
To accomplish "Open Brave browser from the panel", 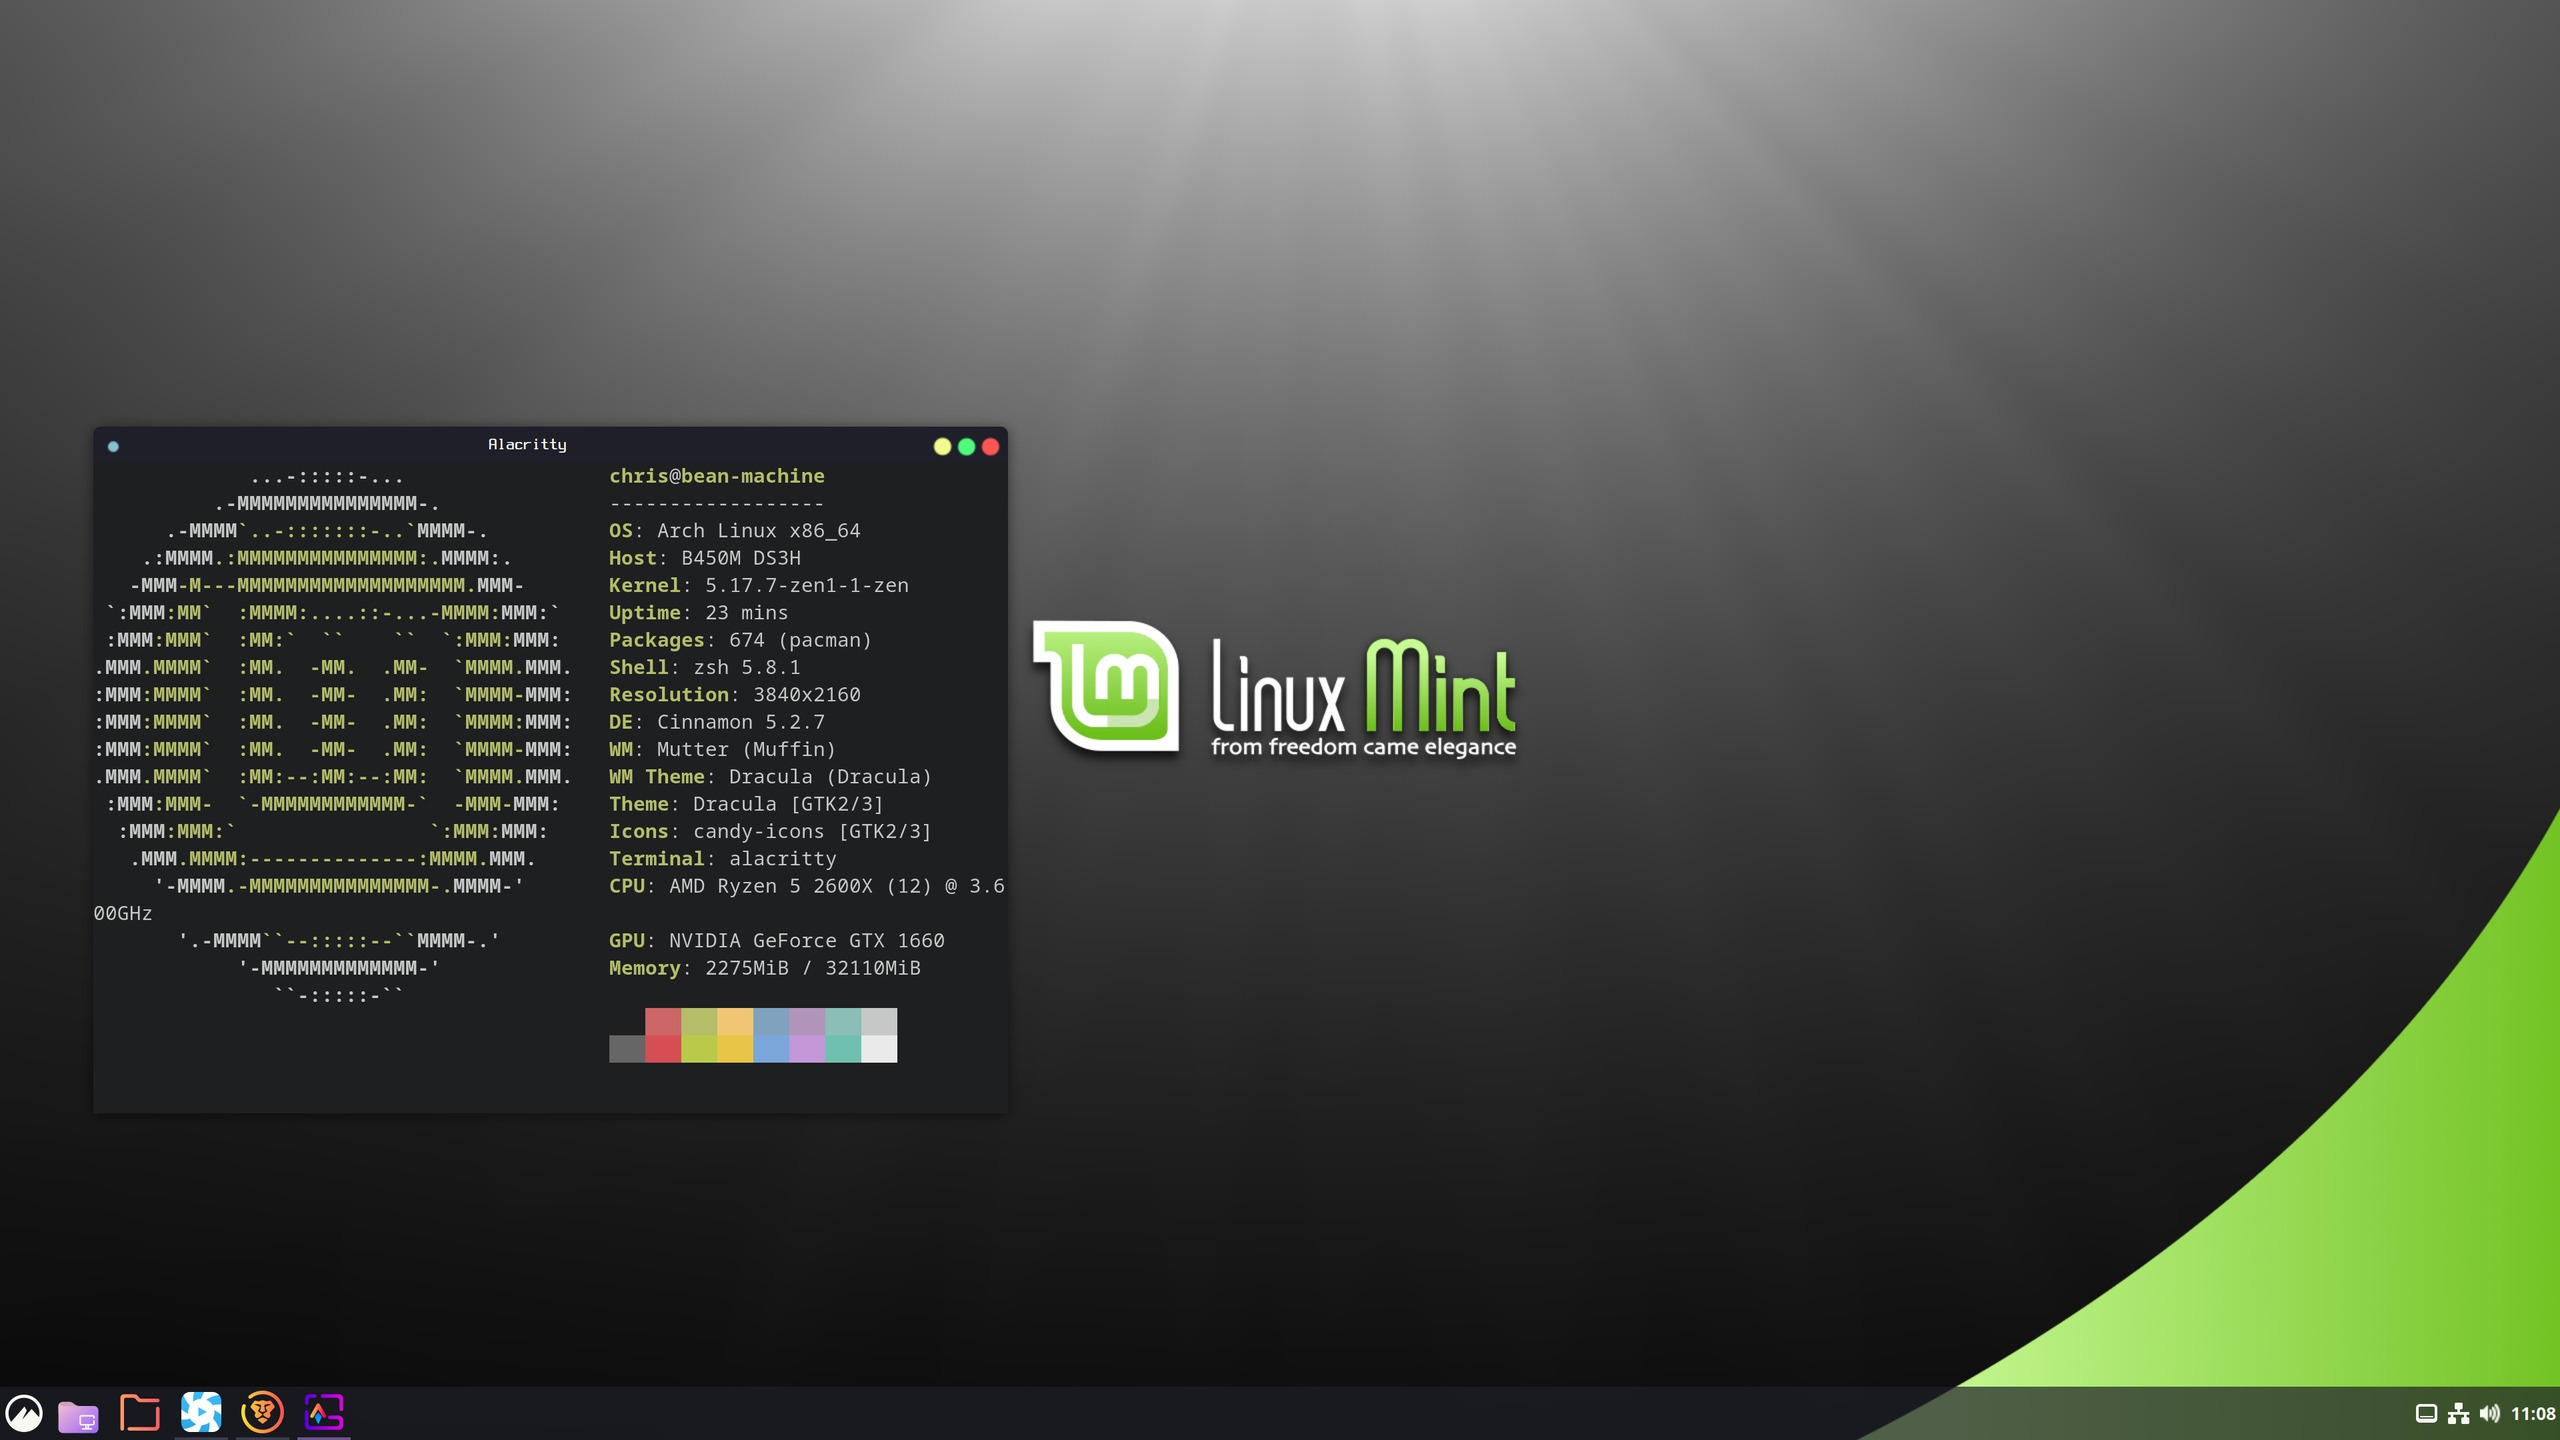I will [x=262, y=1413].
